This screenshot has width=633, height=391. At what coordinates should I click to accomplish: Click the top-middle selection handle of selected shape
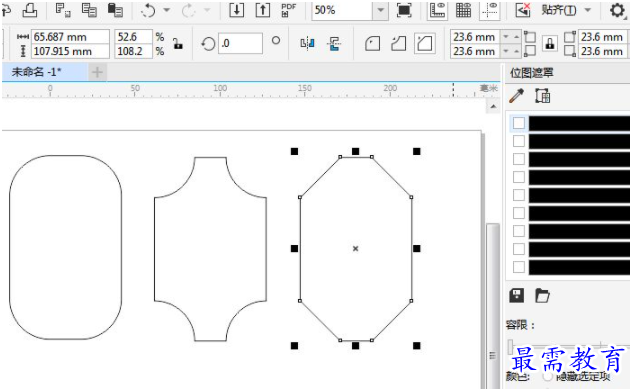click(355, 151)
